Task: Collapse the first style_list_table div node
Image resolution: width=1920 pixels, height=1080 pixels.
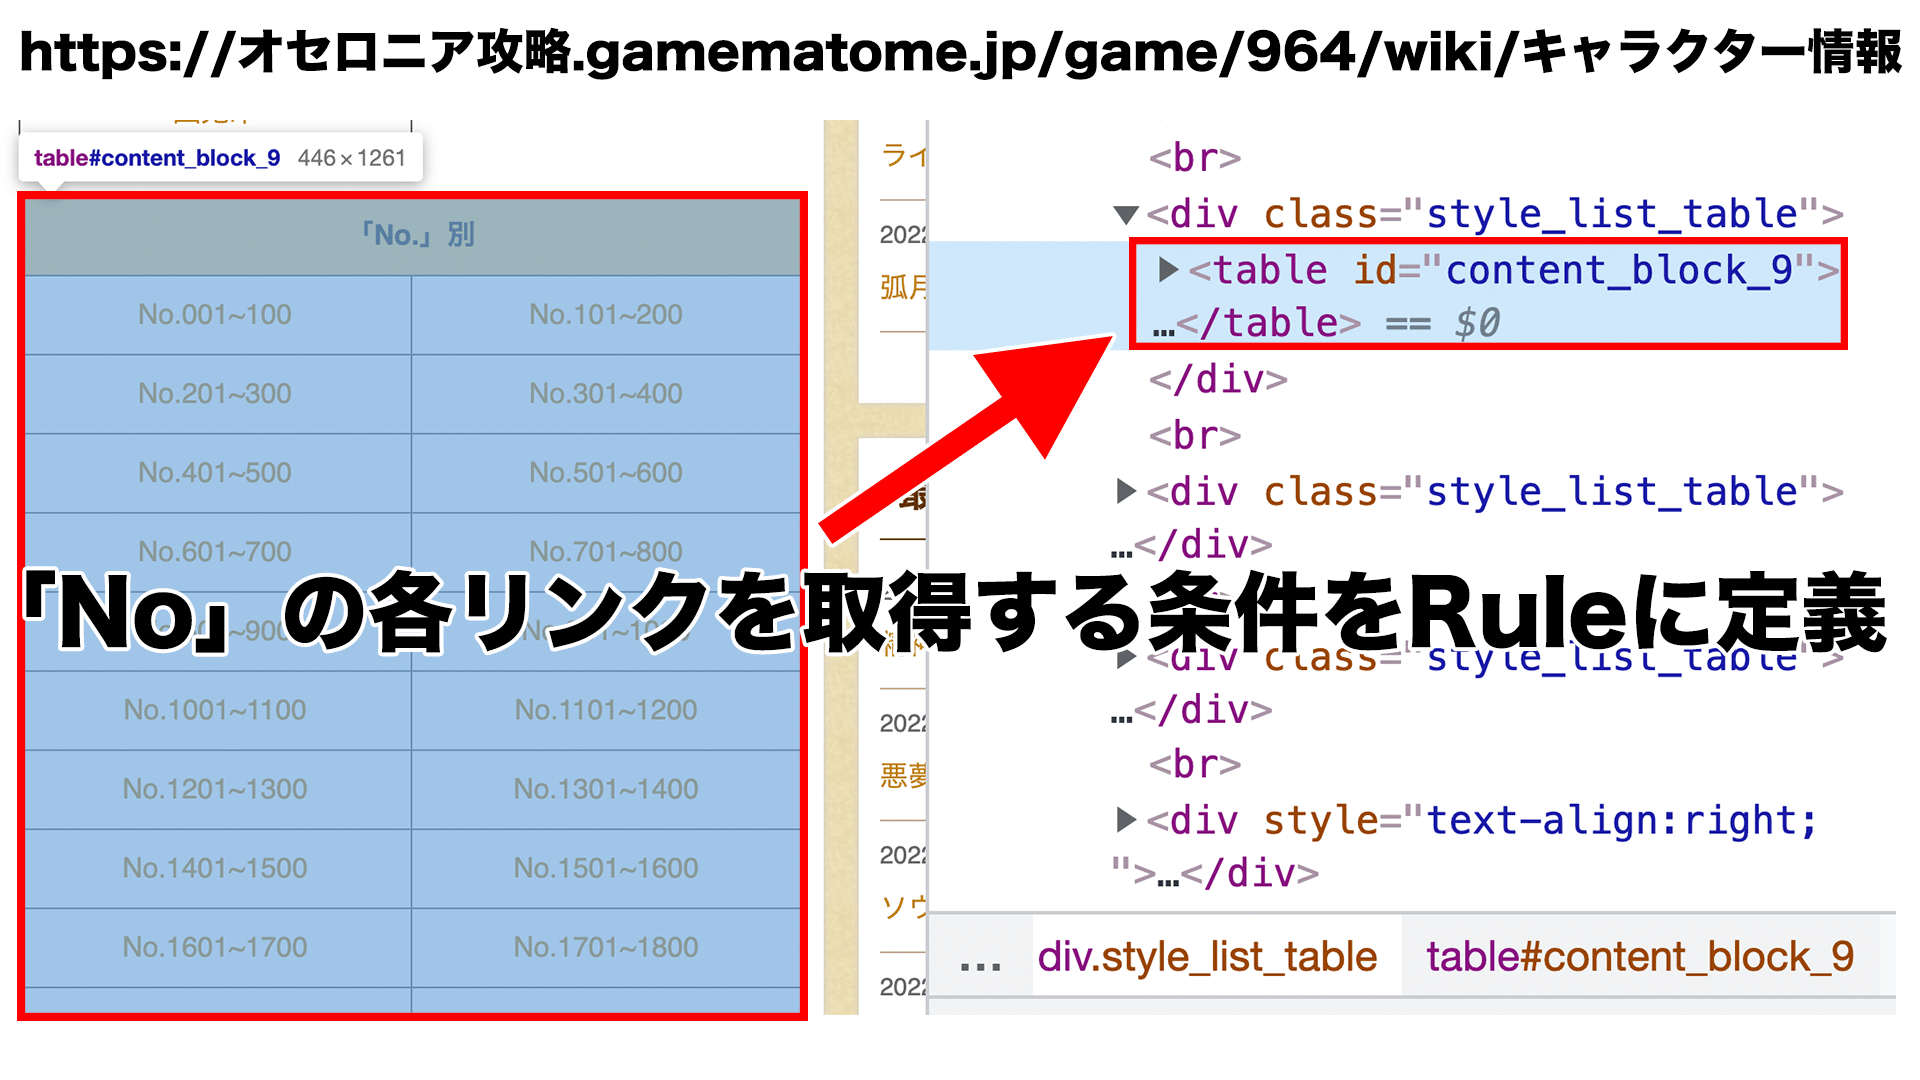Action: pos(1126,215)
